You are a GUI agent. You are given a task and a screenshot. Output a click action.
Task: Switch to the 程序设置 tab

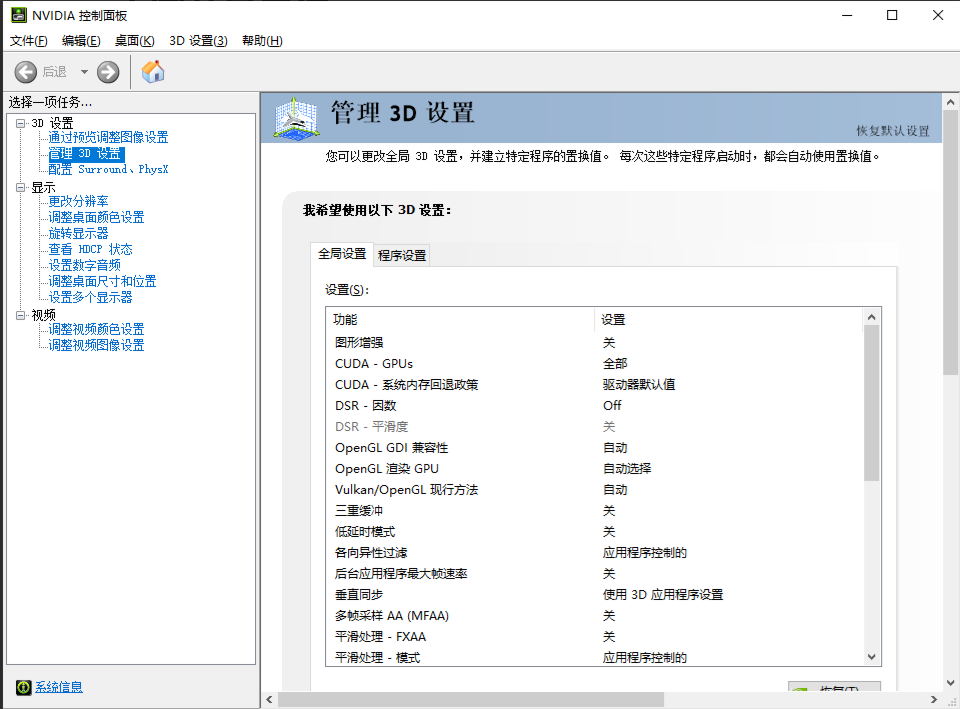[x=402, y=255]
